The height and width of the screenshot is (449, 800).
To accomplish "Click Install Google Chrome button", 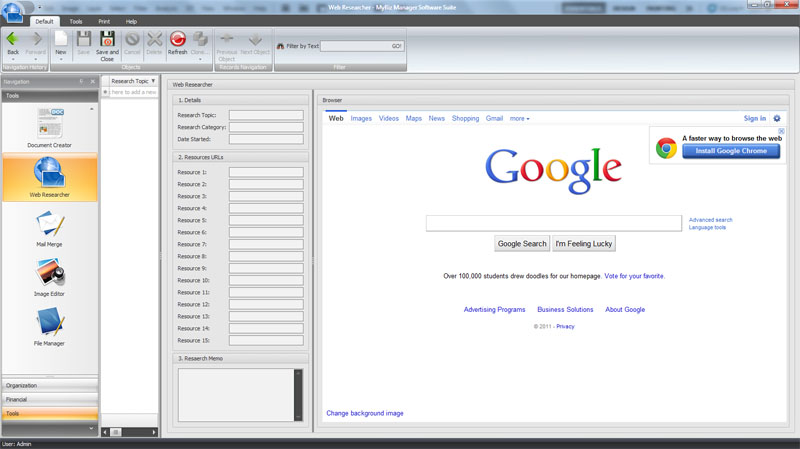I will pyautogui.click(x=731, y=151).
